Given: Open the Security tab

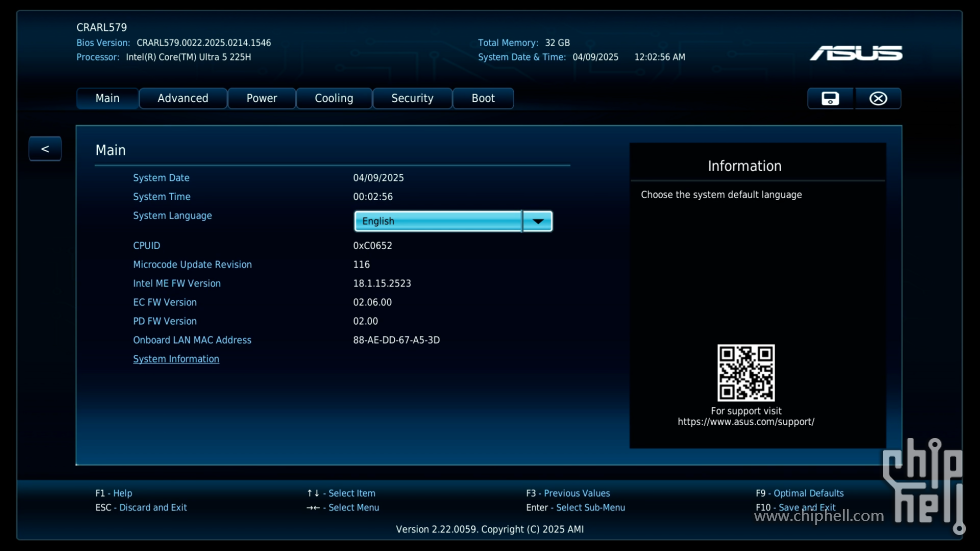Looking at the screenshot, I should (412, 99).
